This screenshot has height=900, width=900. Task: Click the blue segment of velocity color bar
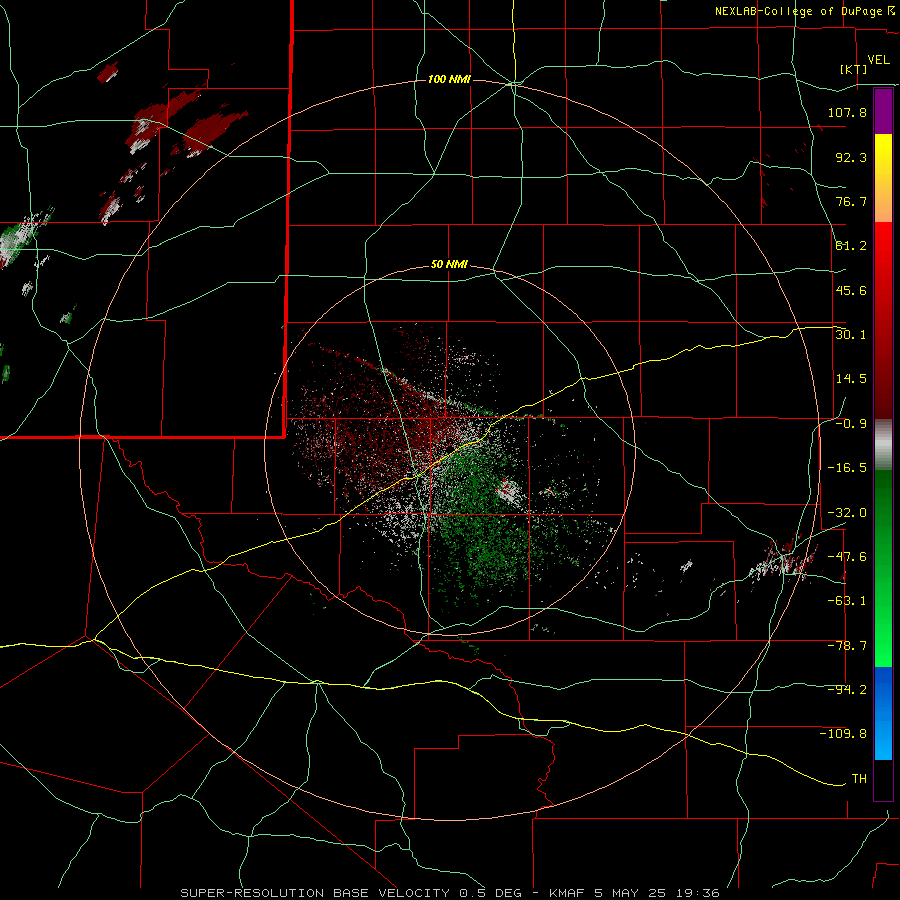click(x=883, y=713)
